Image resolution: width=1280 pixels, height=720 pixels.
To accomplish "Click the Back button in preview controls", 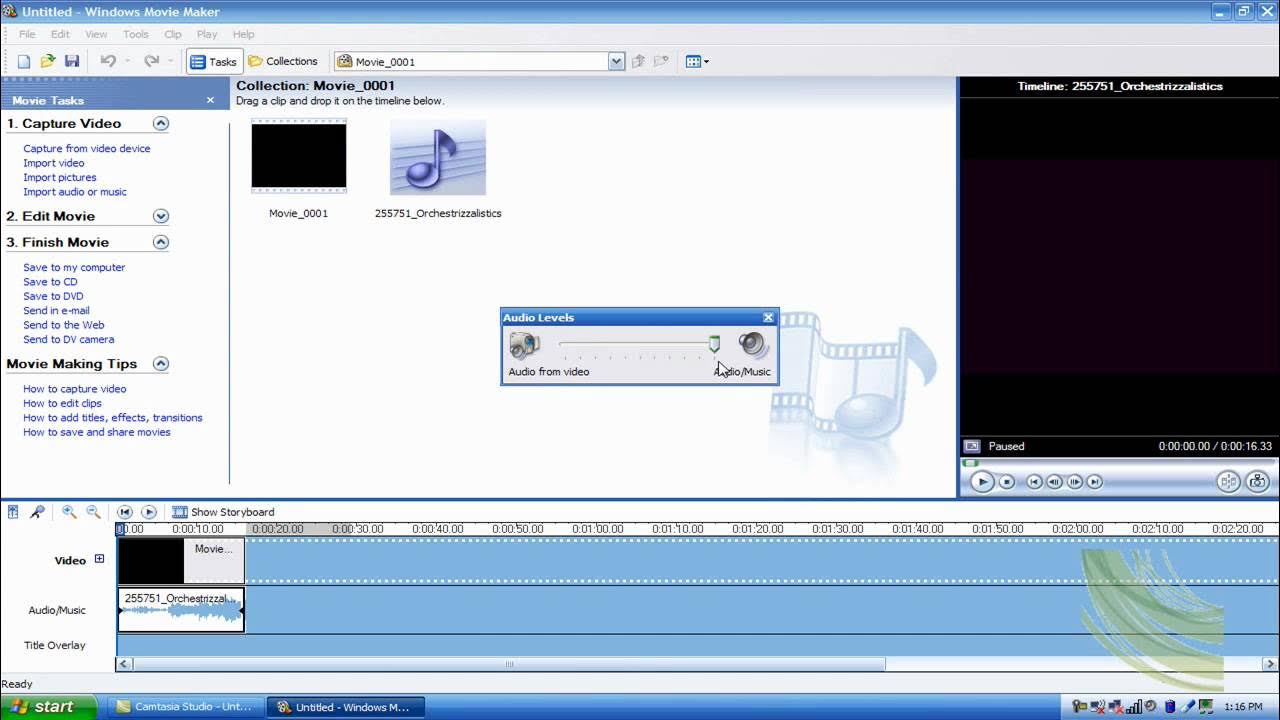I will pyautogui.click(x=1034, y=482).
